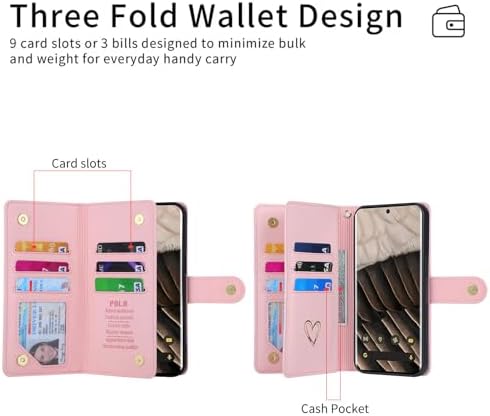This screenshot has height=416, width=490.
Task: Click the magenta card in left wallet
Action: 42,266
